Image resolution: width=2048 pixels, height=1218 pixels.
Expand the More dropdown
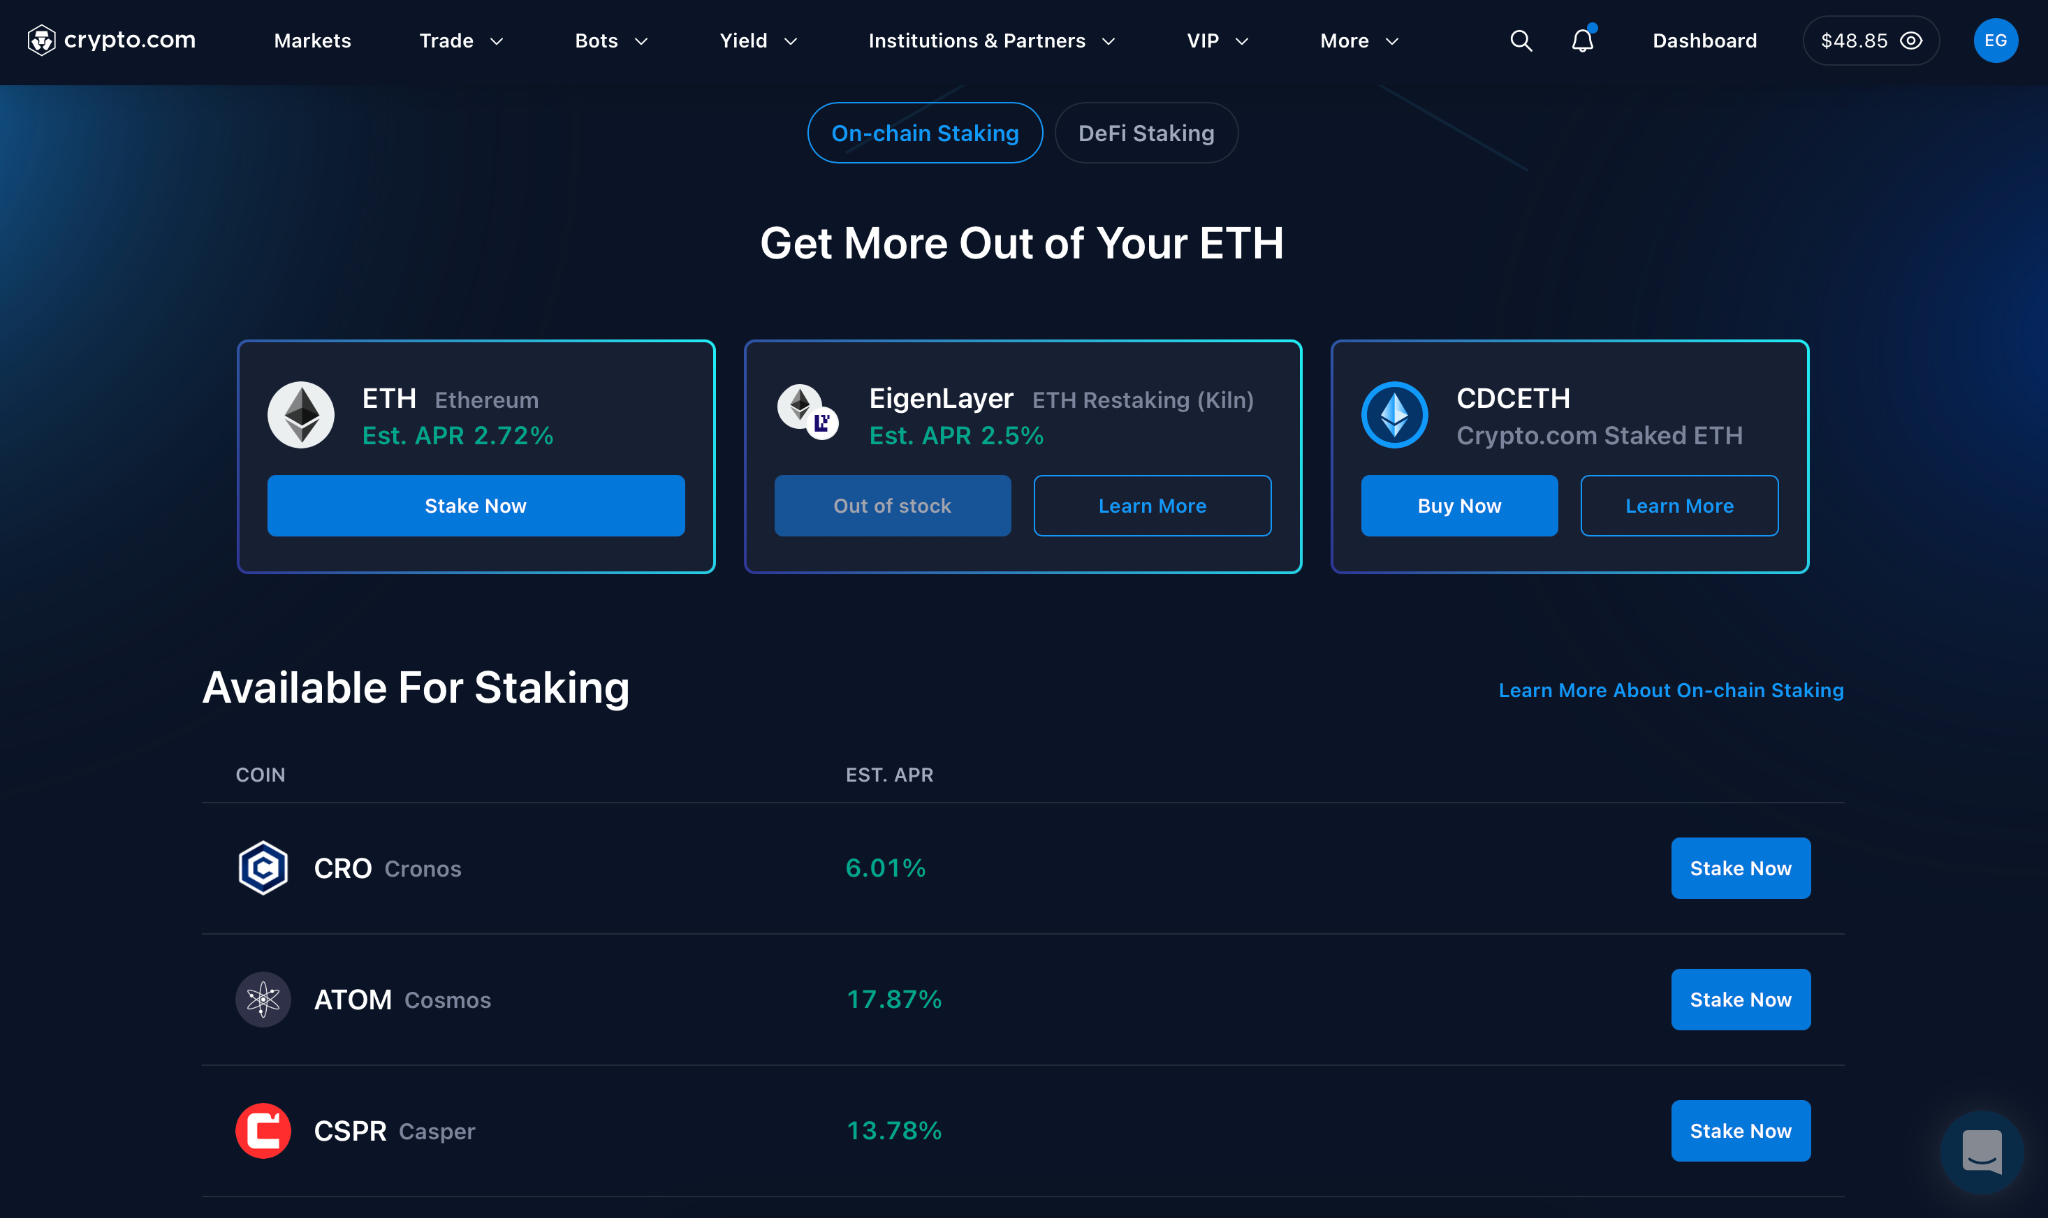[1357, 41]
